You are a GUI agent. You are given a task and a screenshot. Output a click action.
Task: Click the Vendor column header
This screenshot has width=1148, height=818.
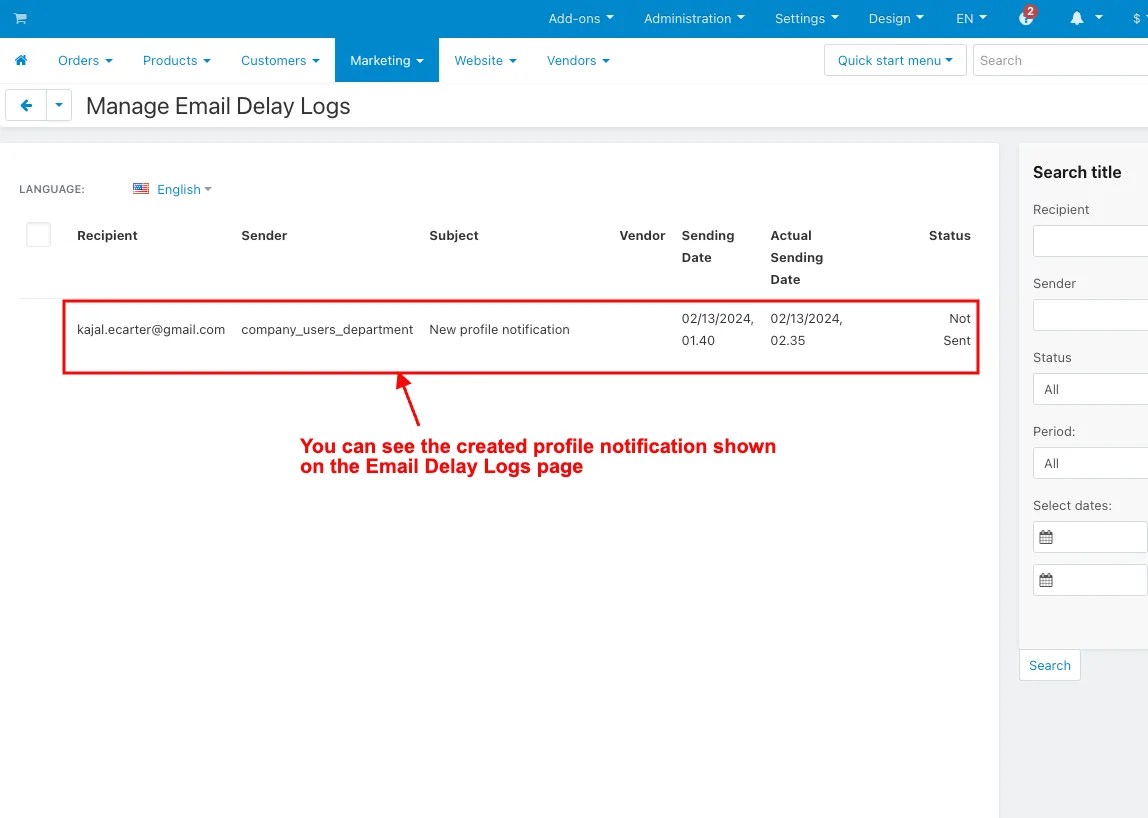642,235
